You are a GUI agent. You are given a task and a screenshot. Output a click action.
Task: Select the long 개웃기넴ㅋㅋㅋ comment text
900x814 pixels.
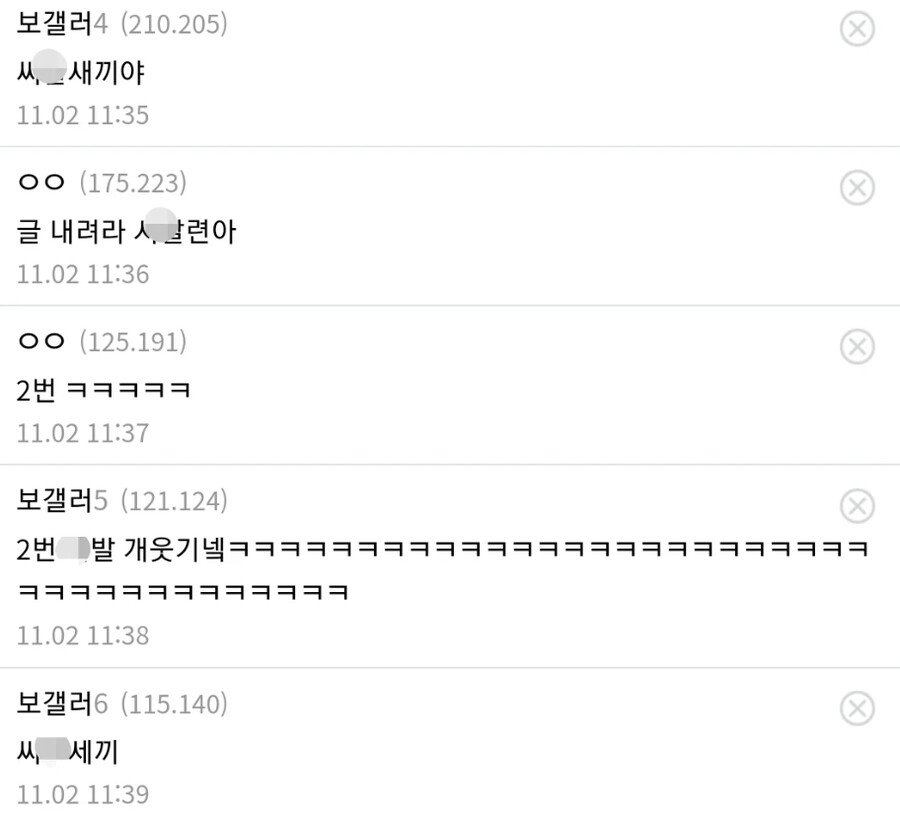[443, 570]
